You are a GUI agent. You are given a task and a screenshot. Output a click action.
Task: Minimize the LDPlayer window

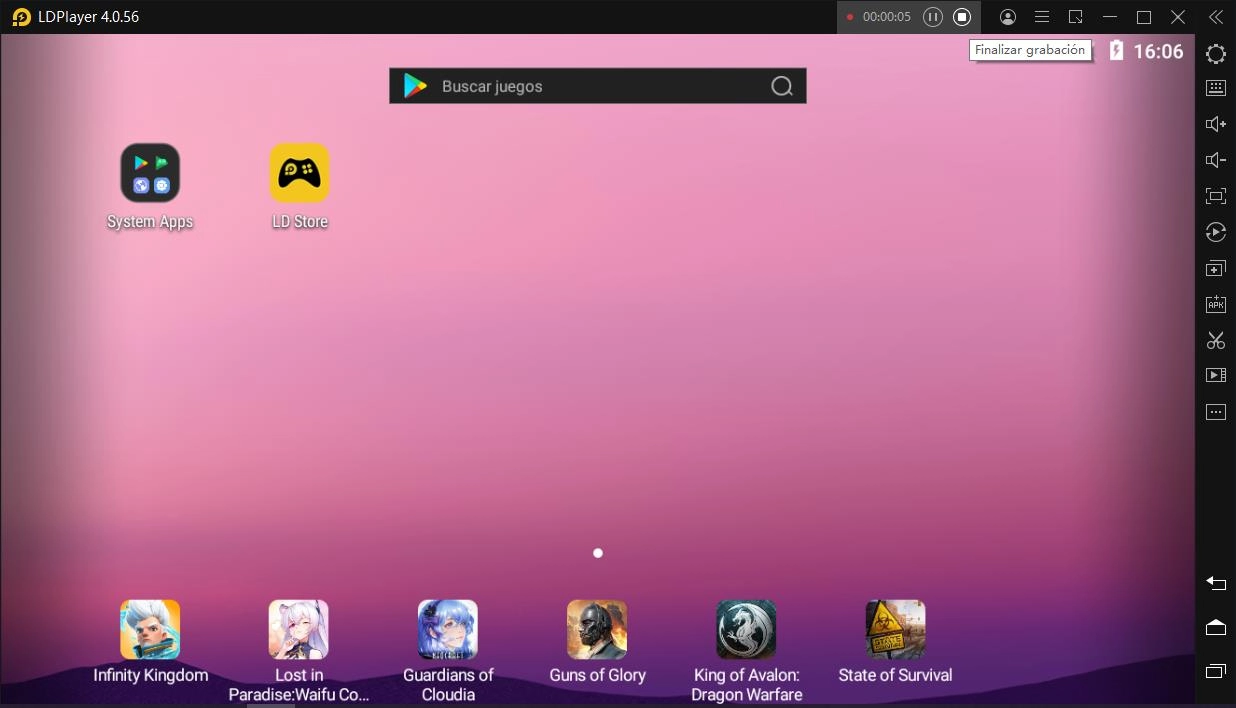coord(1110,17)
